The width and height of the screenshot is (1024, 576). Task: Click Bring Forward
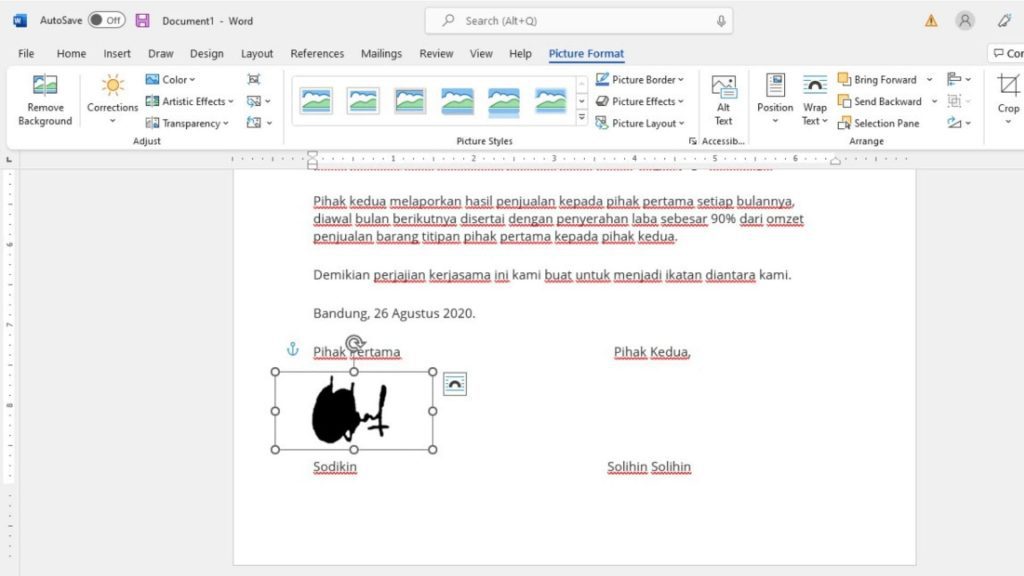click(x=877, y=79)
